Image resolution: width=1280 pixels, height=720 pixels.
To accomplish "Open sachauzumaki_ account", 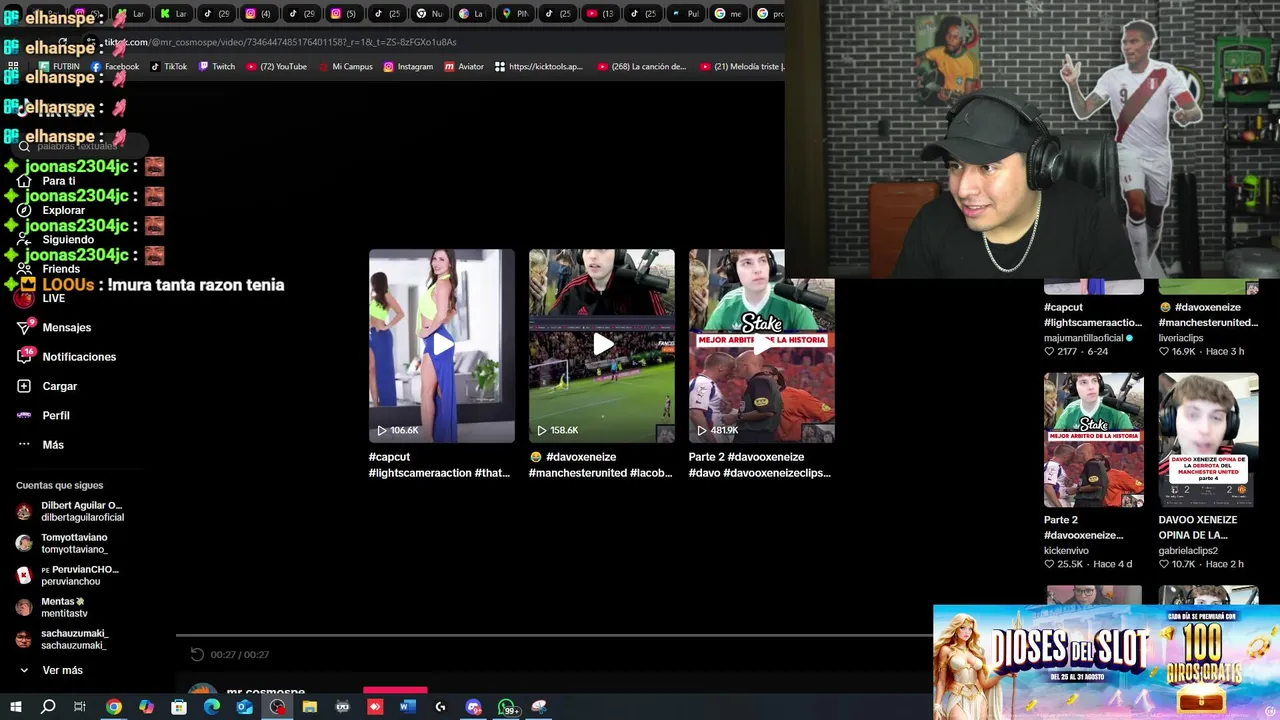I will (63, 639).
